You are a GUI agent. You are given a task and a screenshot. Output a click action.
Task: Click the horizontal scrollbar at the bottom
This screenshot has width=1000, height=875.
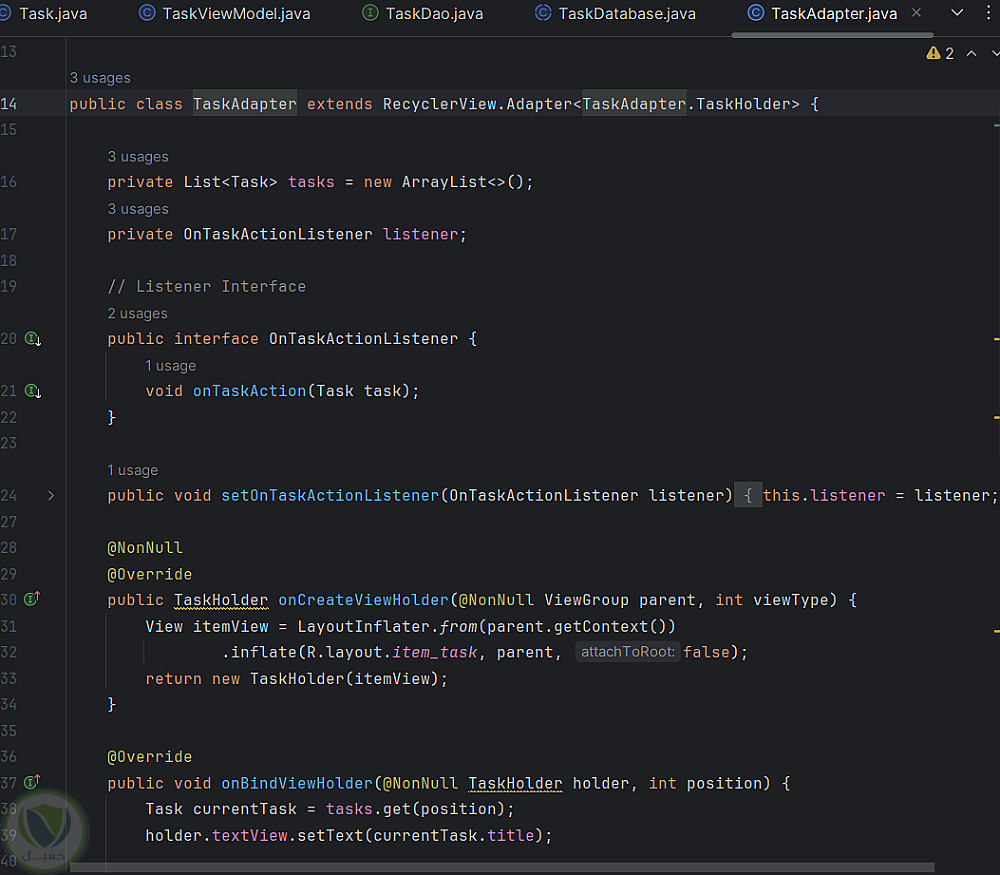pos(502,868)
